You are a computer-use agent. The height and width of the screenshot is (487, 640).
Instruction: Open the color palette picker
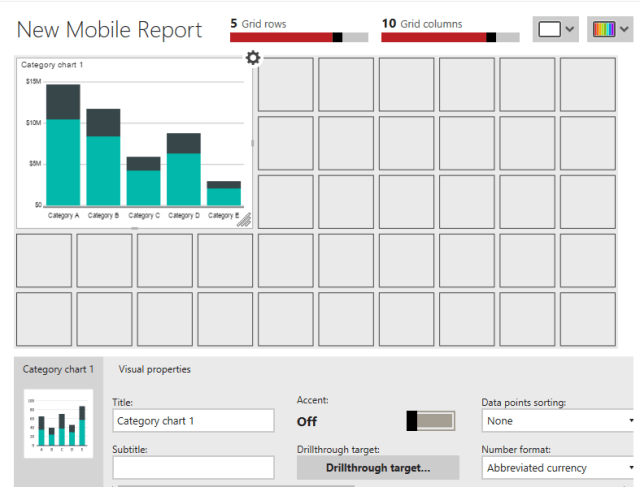pos(602,29)
